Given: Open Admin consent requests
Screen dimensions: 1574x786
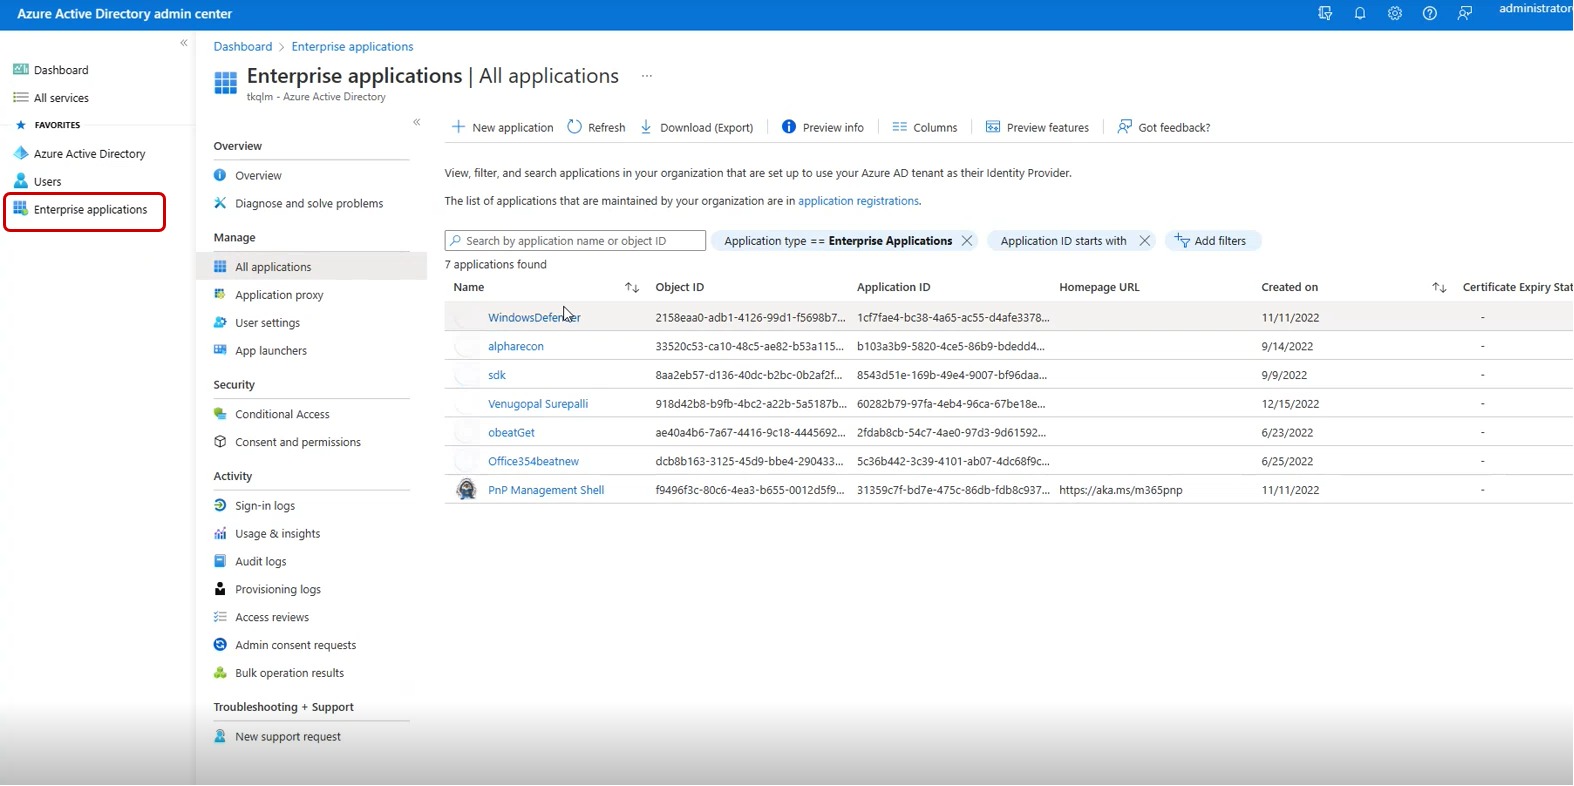Looking at the screenshot, I should point(295,647).
